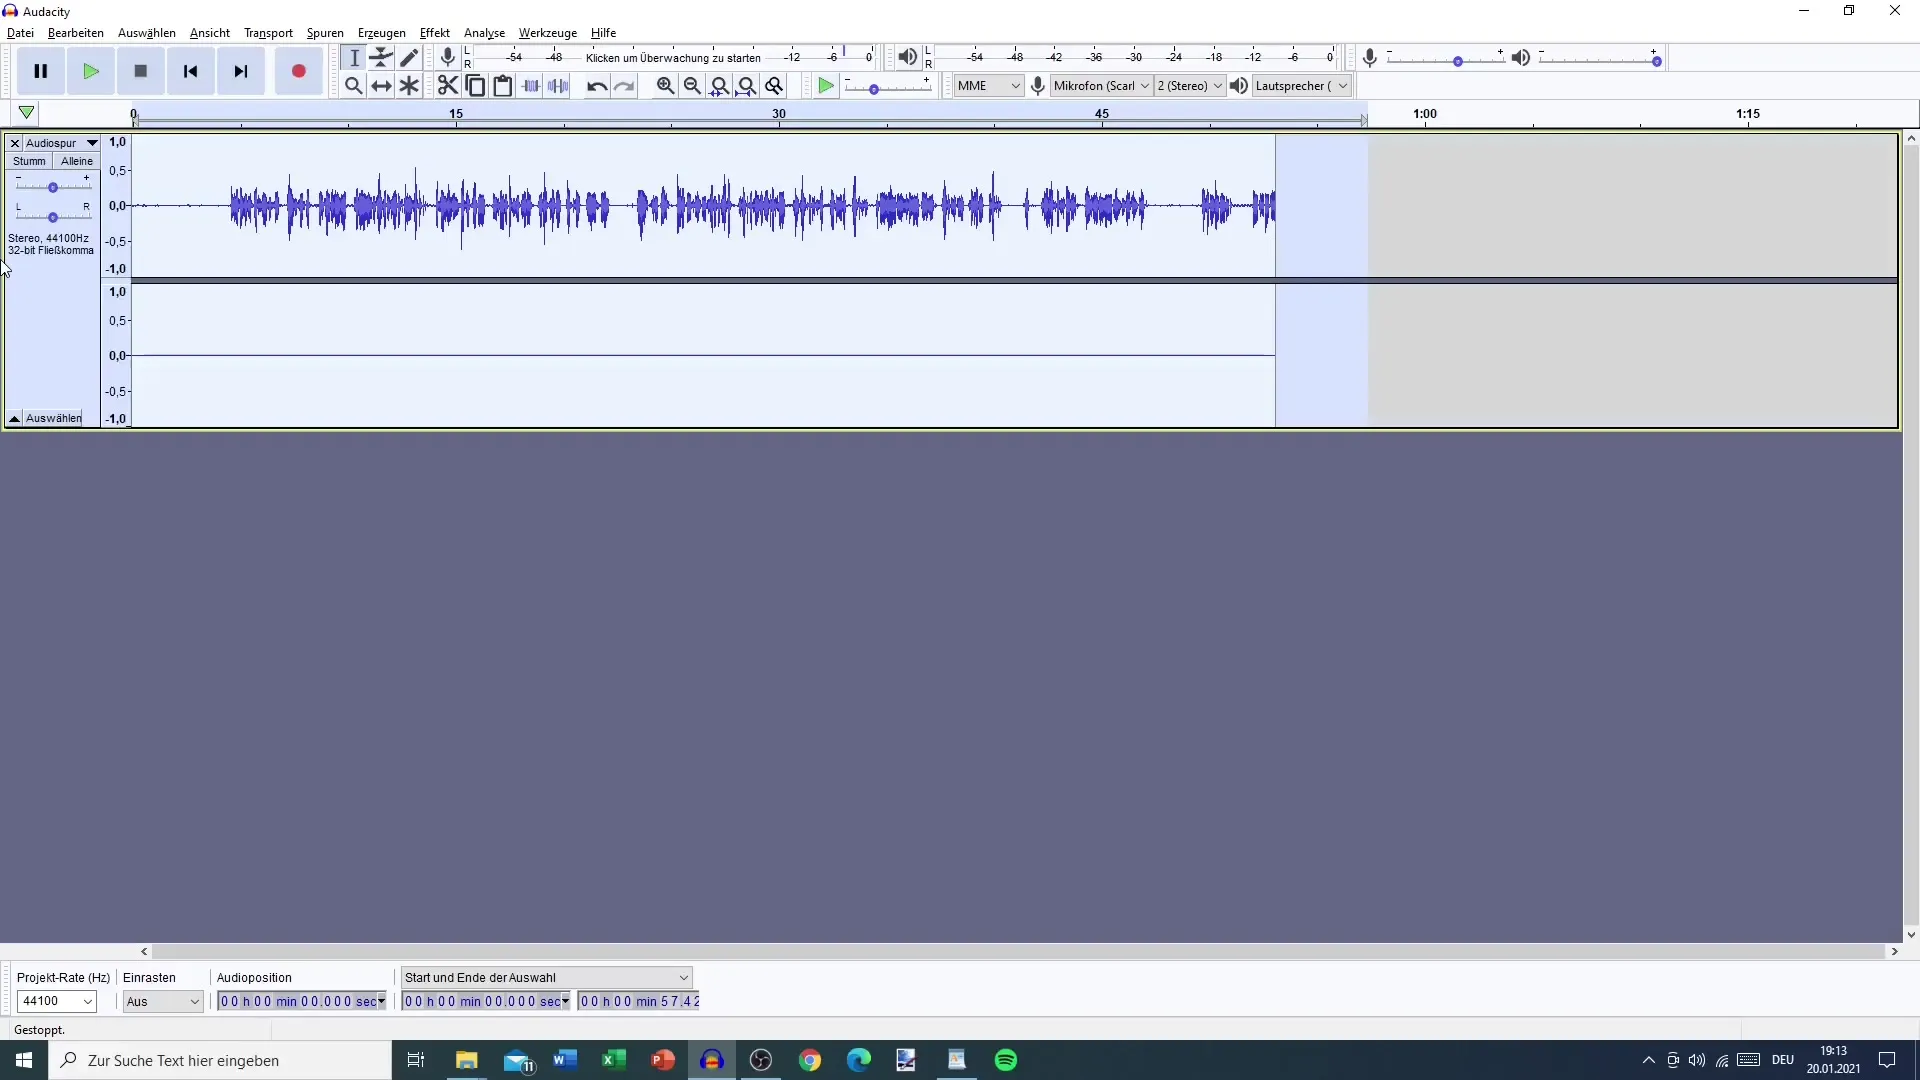1920x1080 pixels.
Task: Open the Spuren menu
Action: 325,33
